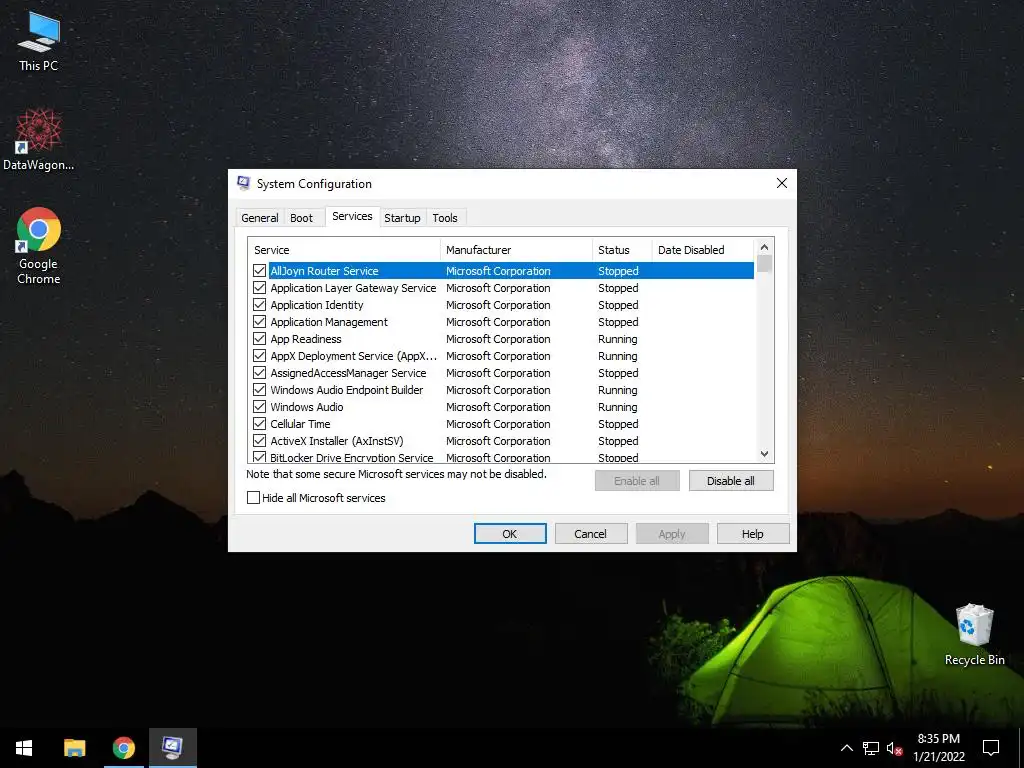Viewport: 1024px width, 768px height.
Task: Click the Cancel button
Action: [591, 534]
